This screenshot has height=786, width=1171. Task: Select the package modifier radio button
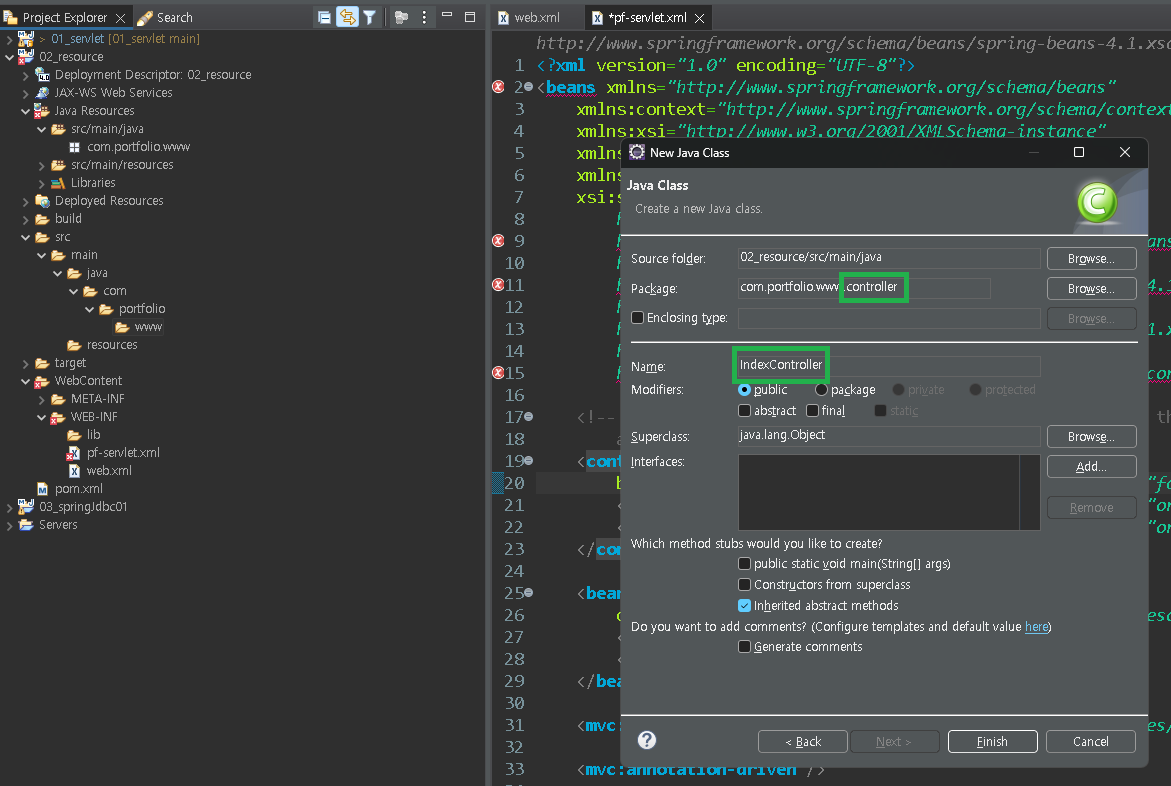[x=822, y=390]
